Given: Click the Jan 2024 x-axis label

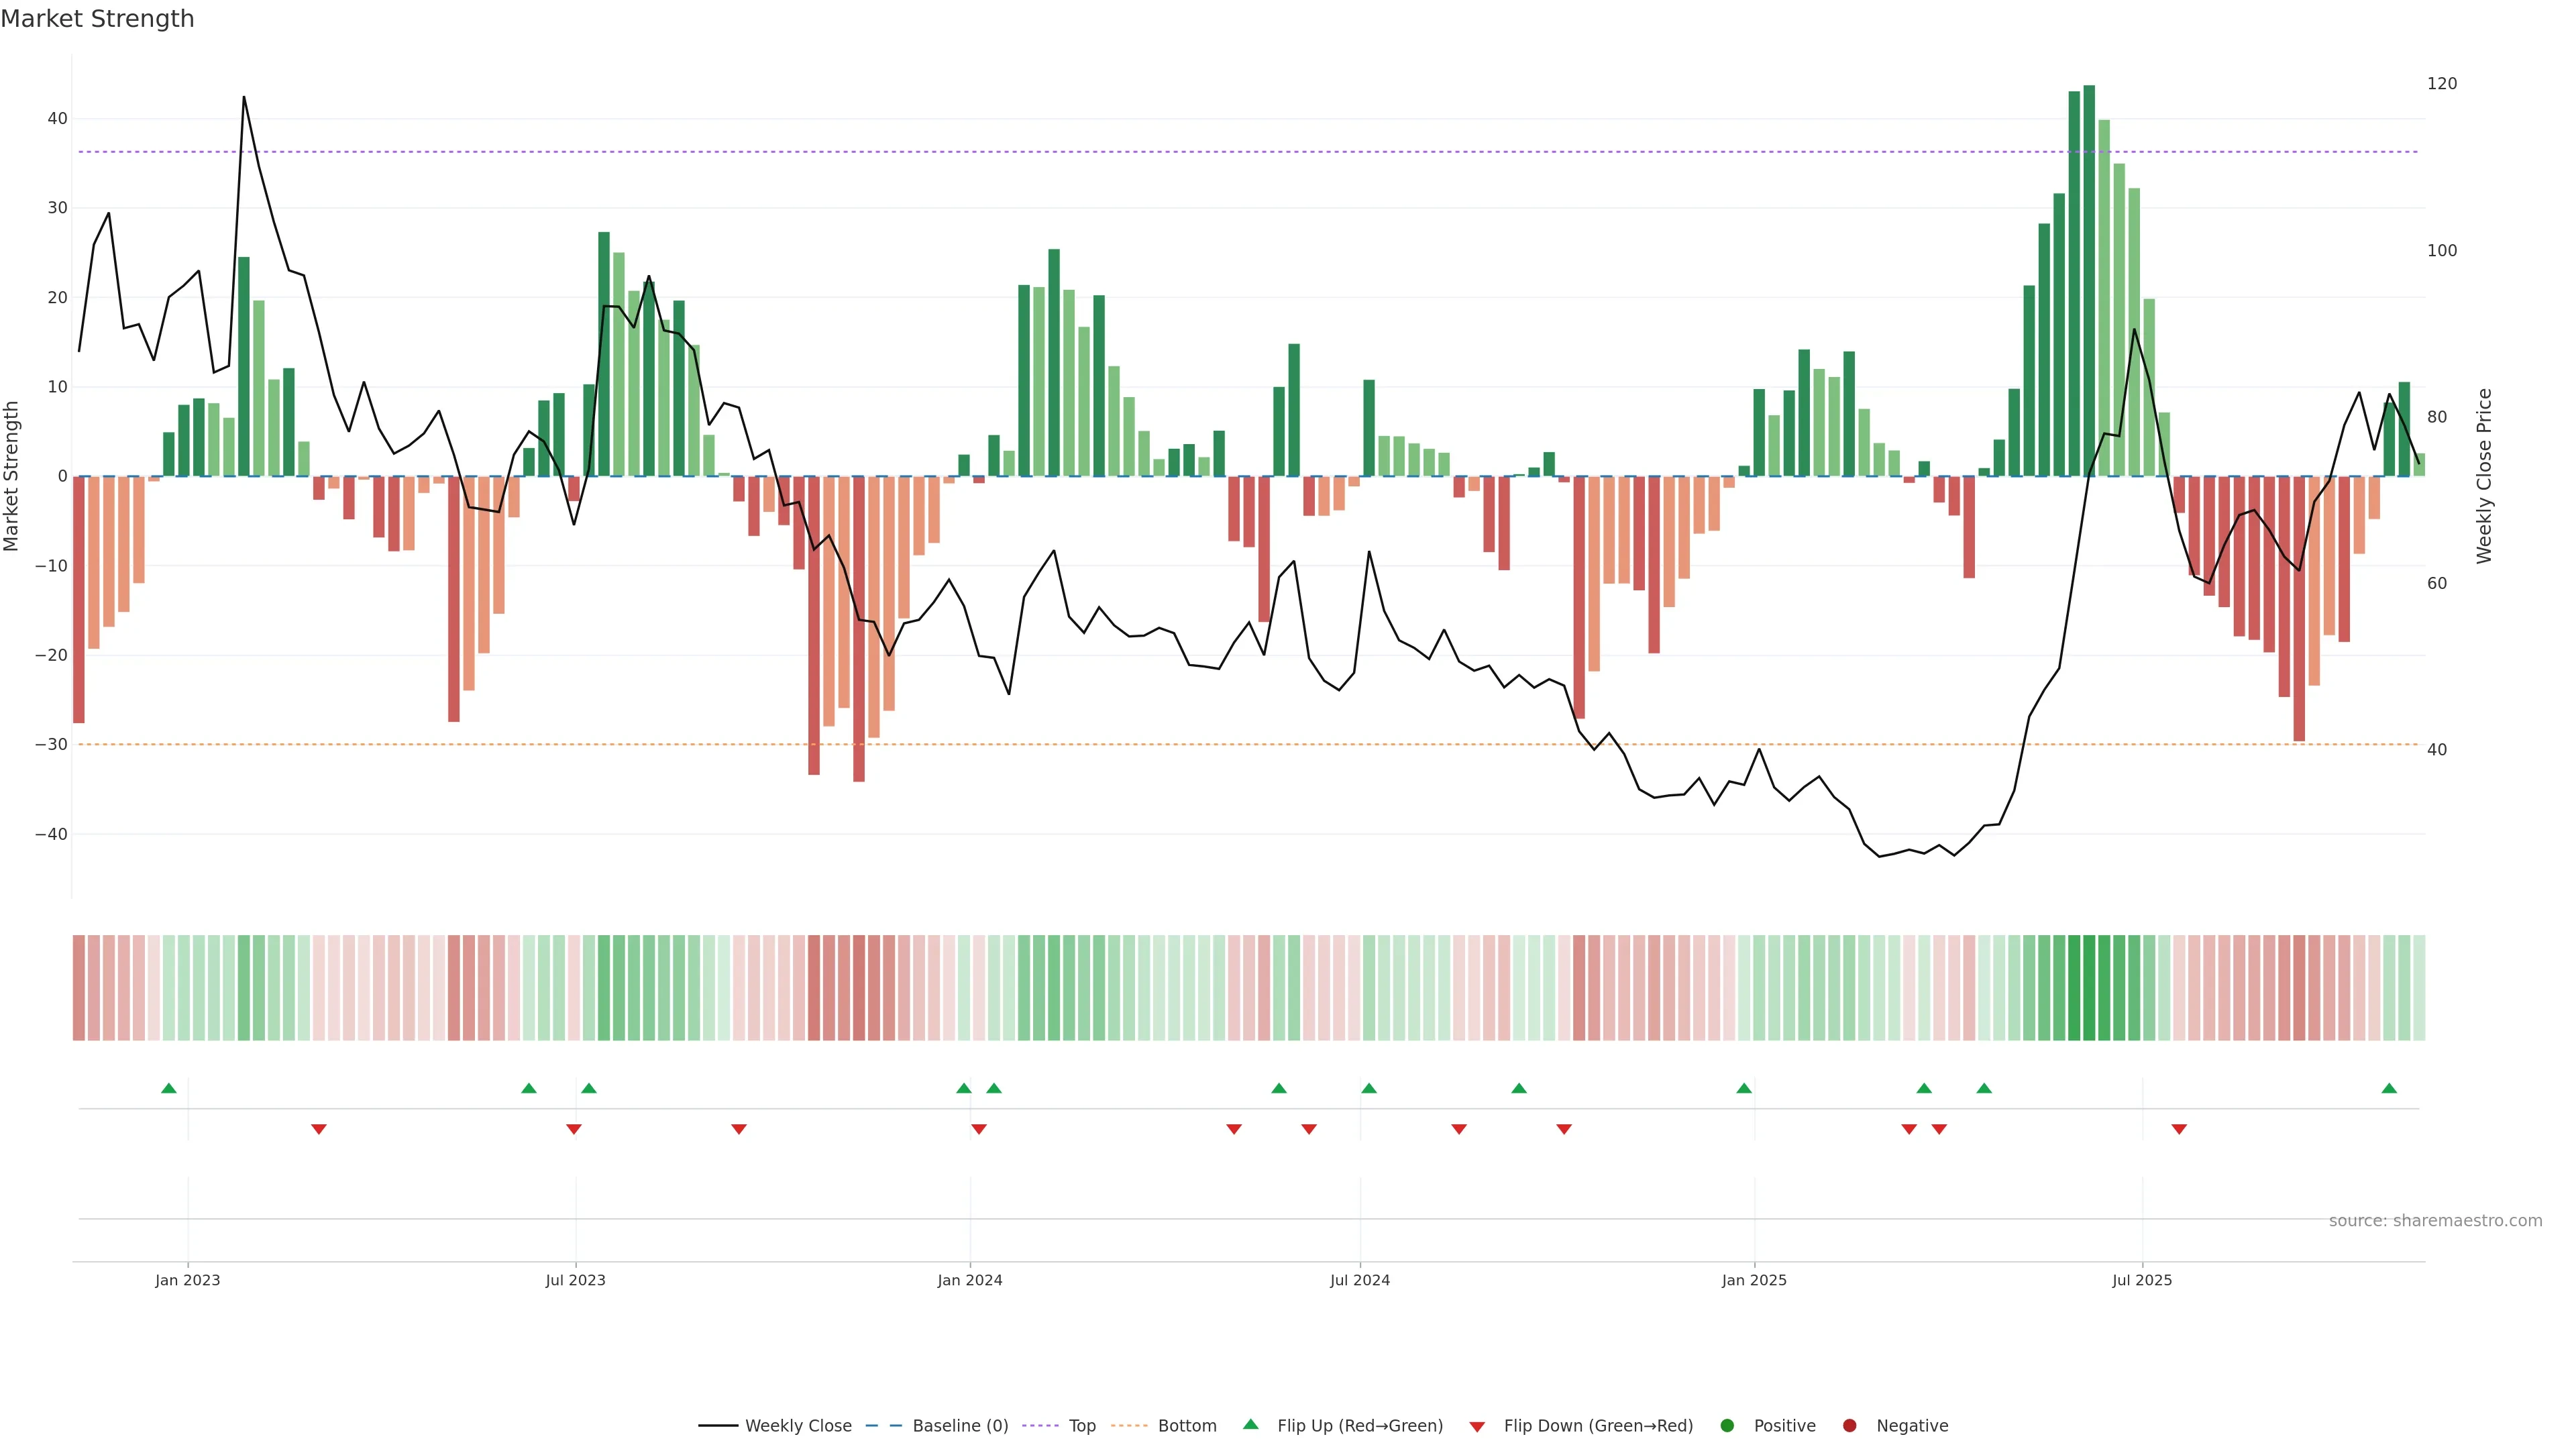Looking at the screenshot, I should coord(969,1280).
